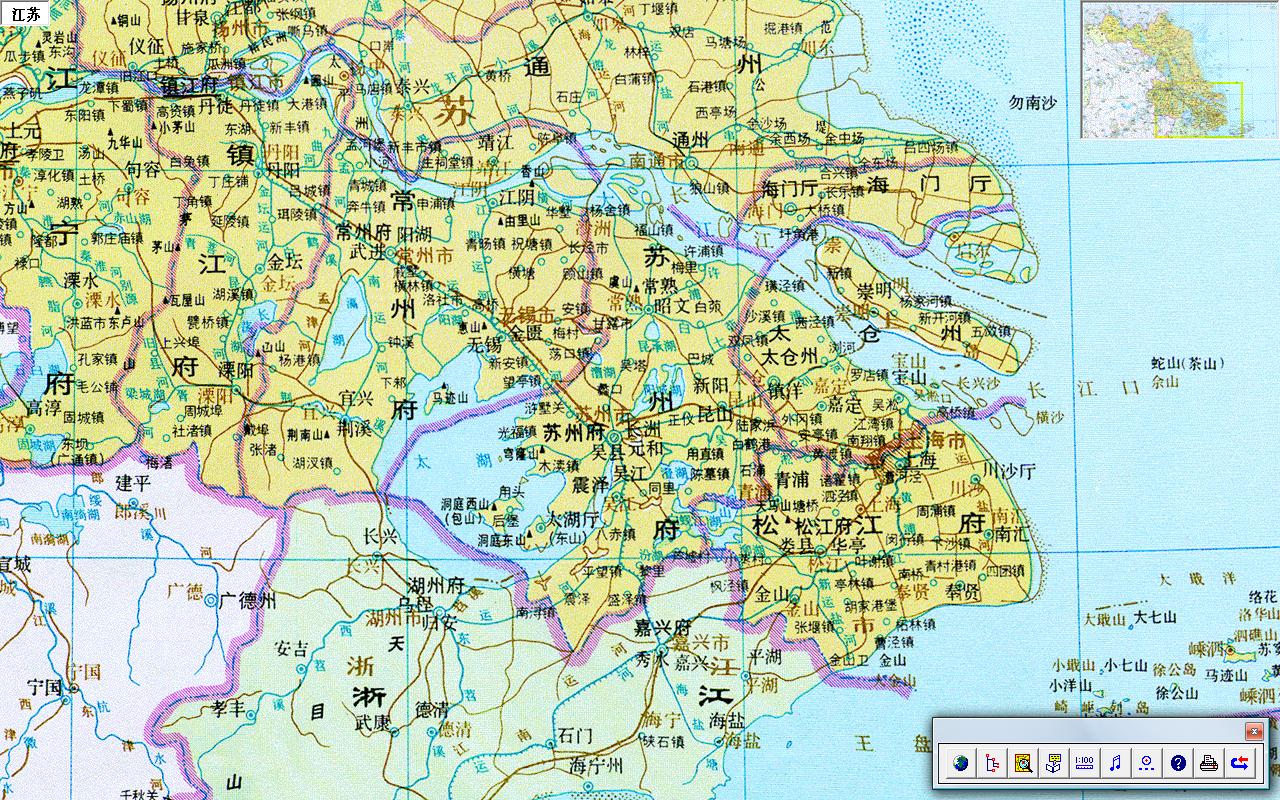1280x800 pixels.
Task: Click the globe icon in the floating toolbar
Action: [961, 764]
